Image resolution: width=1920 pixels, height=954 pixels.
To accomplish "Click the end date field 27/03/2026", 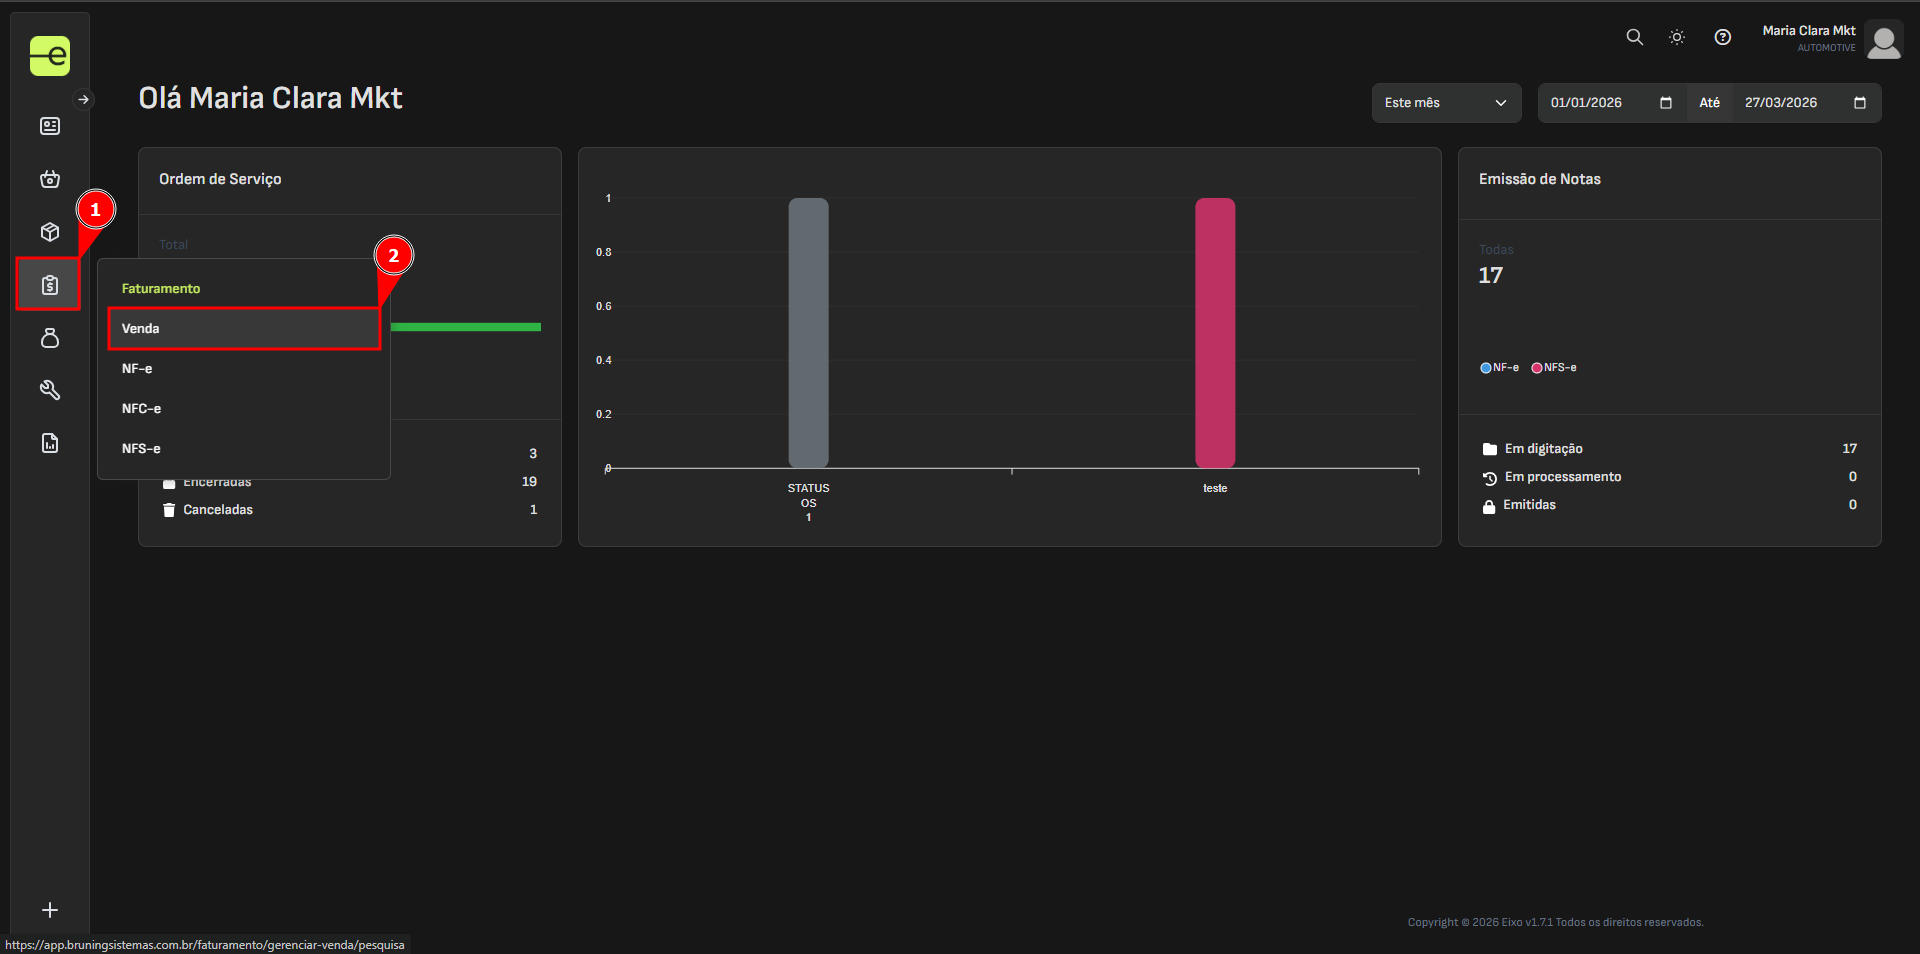I will tap(1781, 103).
